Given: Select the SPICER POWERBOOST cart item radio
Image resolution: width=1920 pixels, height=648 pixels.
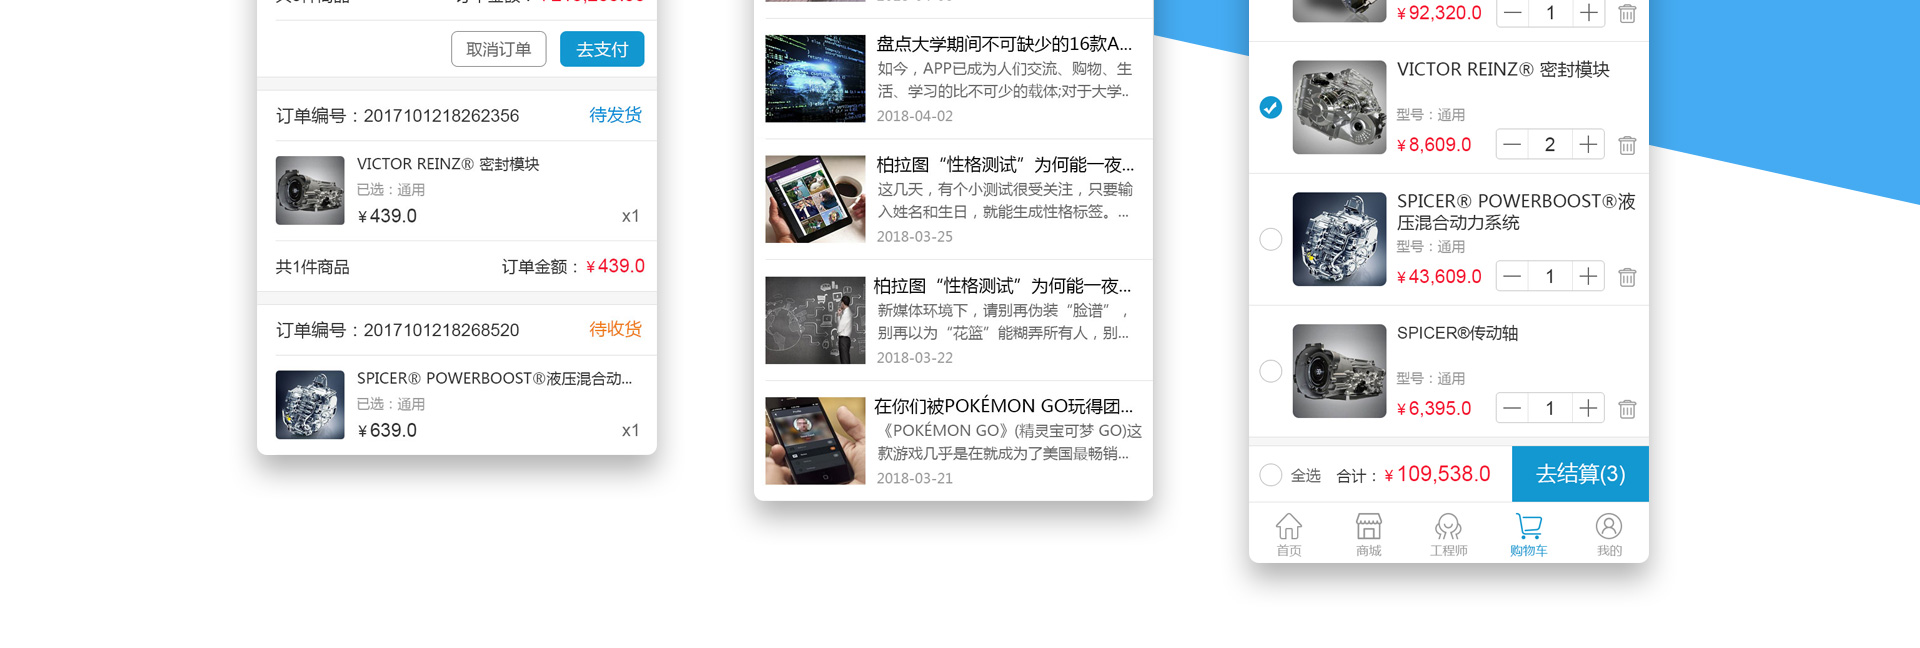Looking at the screenshot, I should click(x=1270, y=239).
